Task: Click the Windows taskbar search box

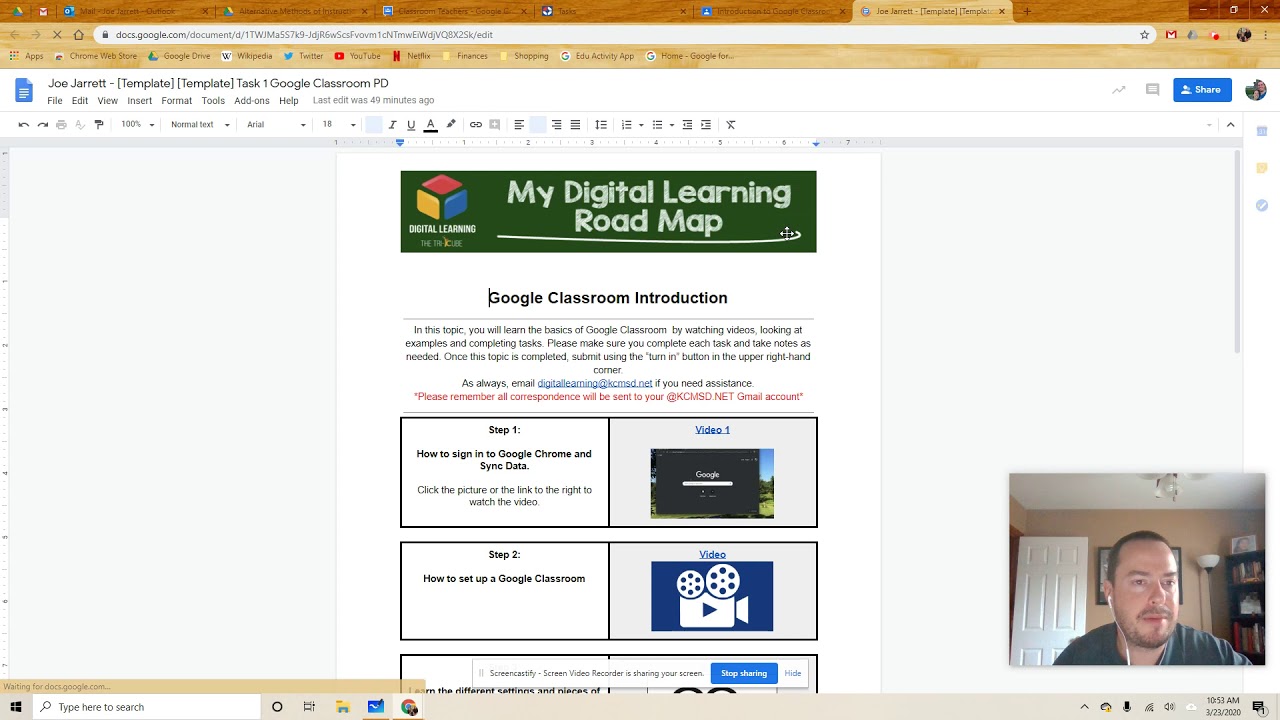Action: tap(146, 707)
